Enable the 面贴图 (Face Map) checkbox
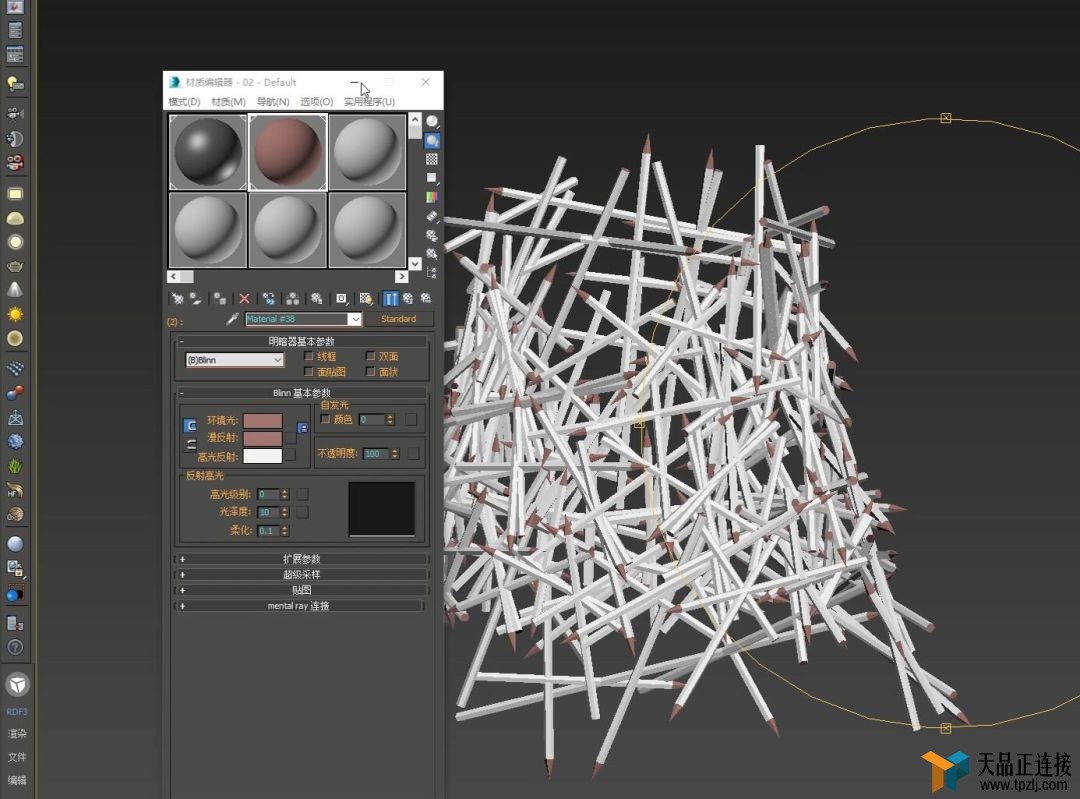The height and width of the screenshot is (799, 1080). 309,372
